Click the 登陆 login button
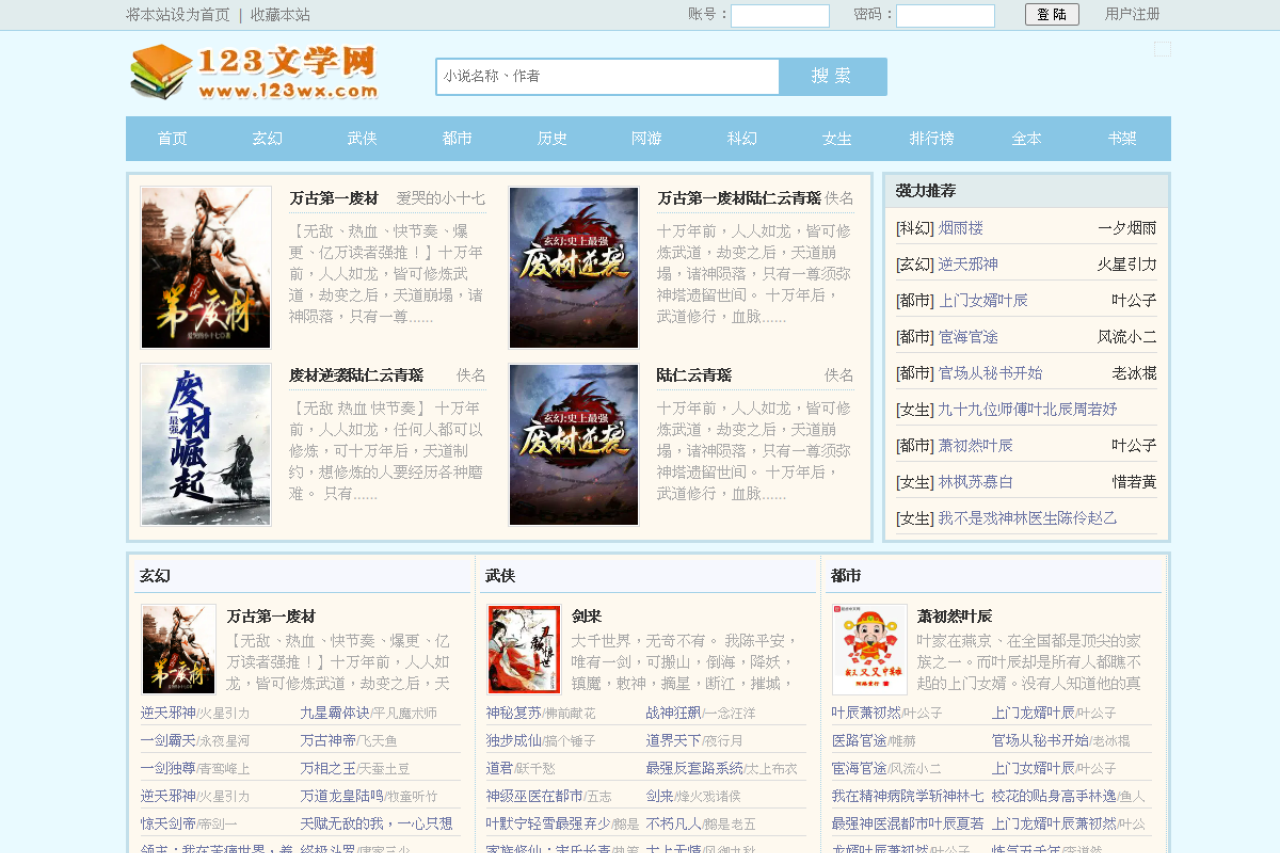The height and width of the screenshot is (853, 1280). [x=1052, y=15]
